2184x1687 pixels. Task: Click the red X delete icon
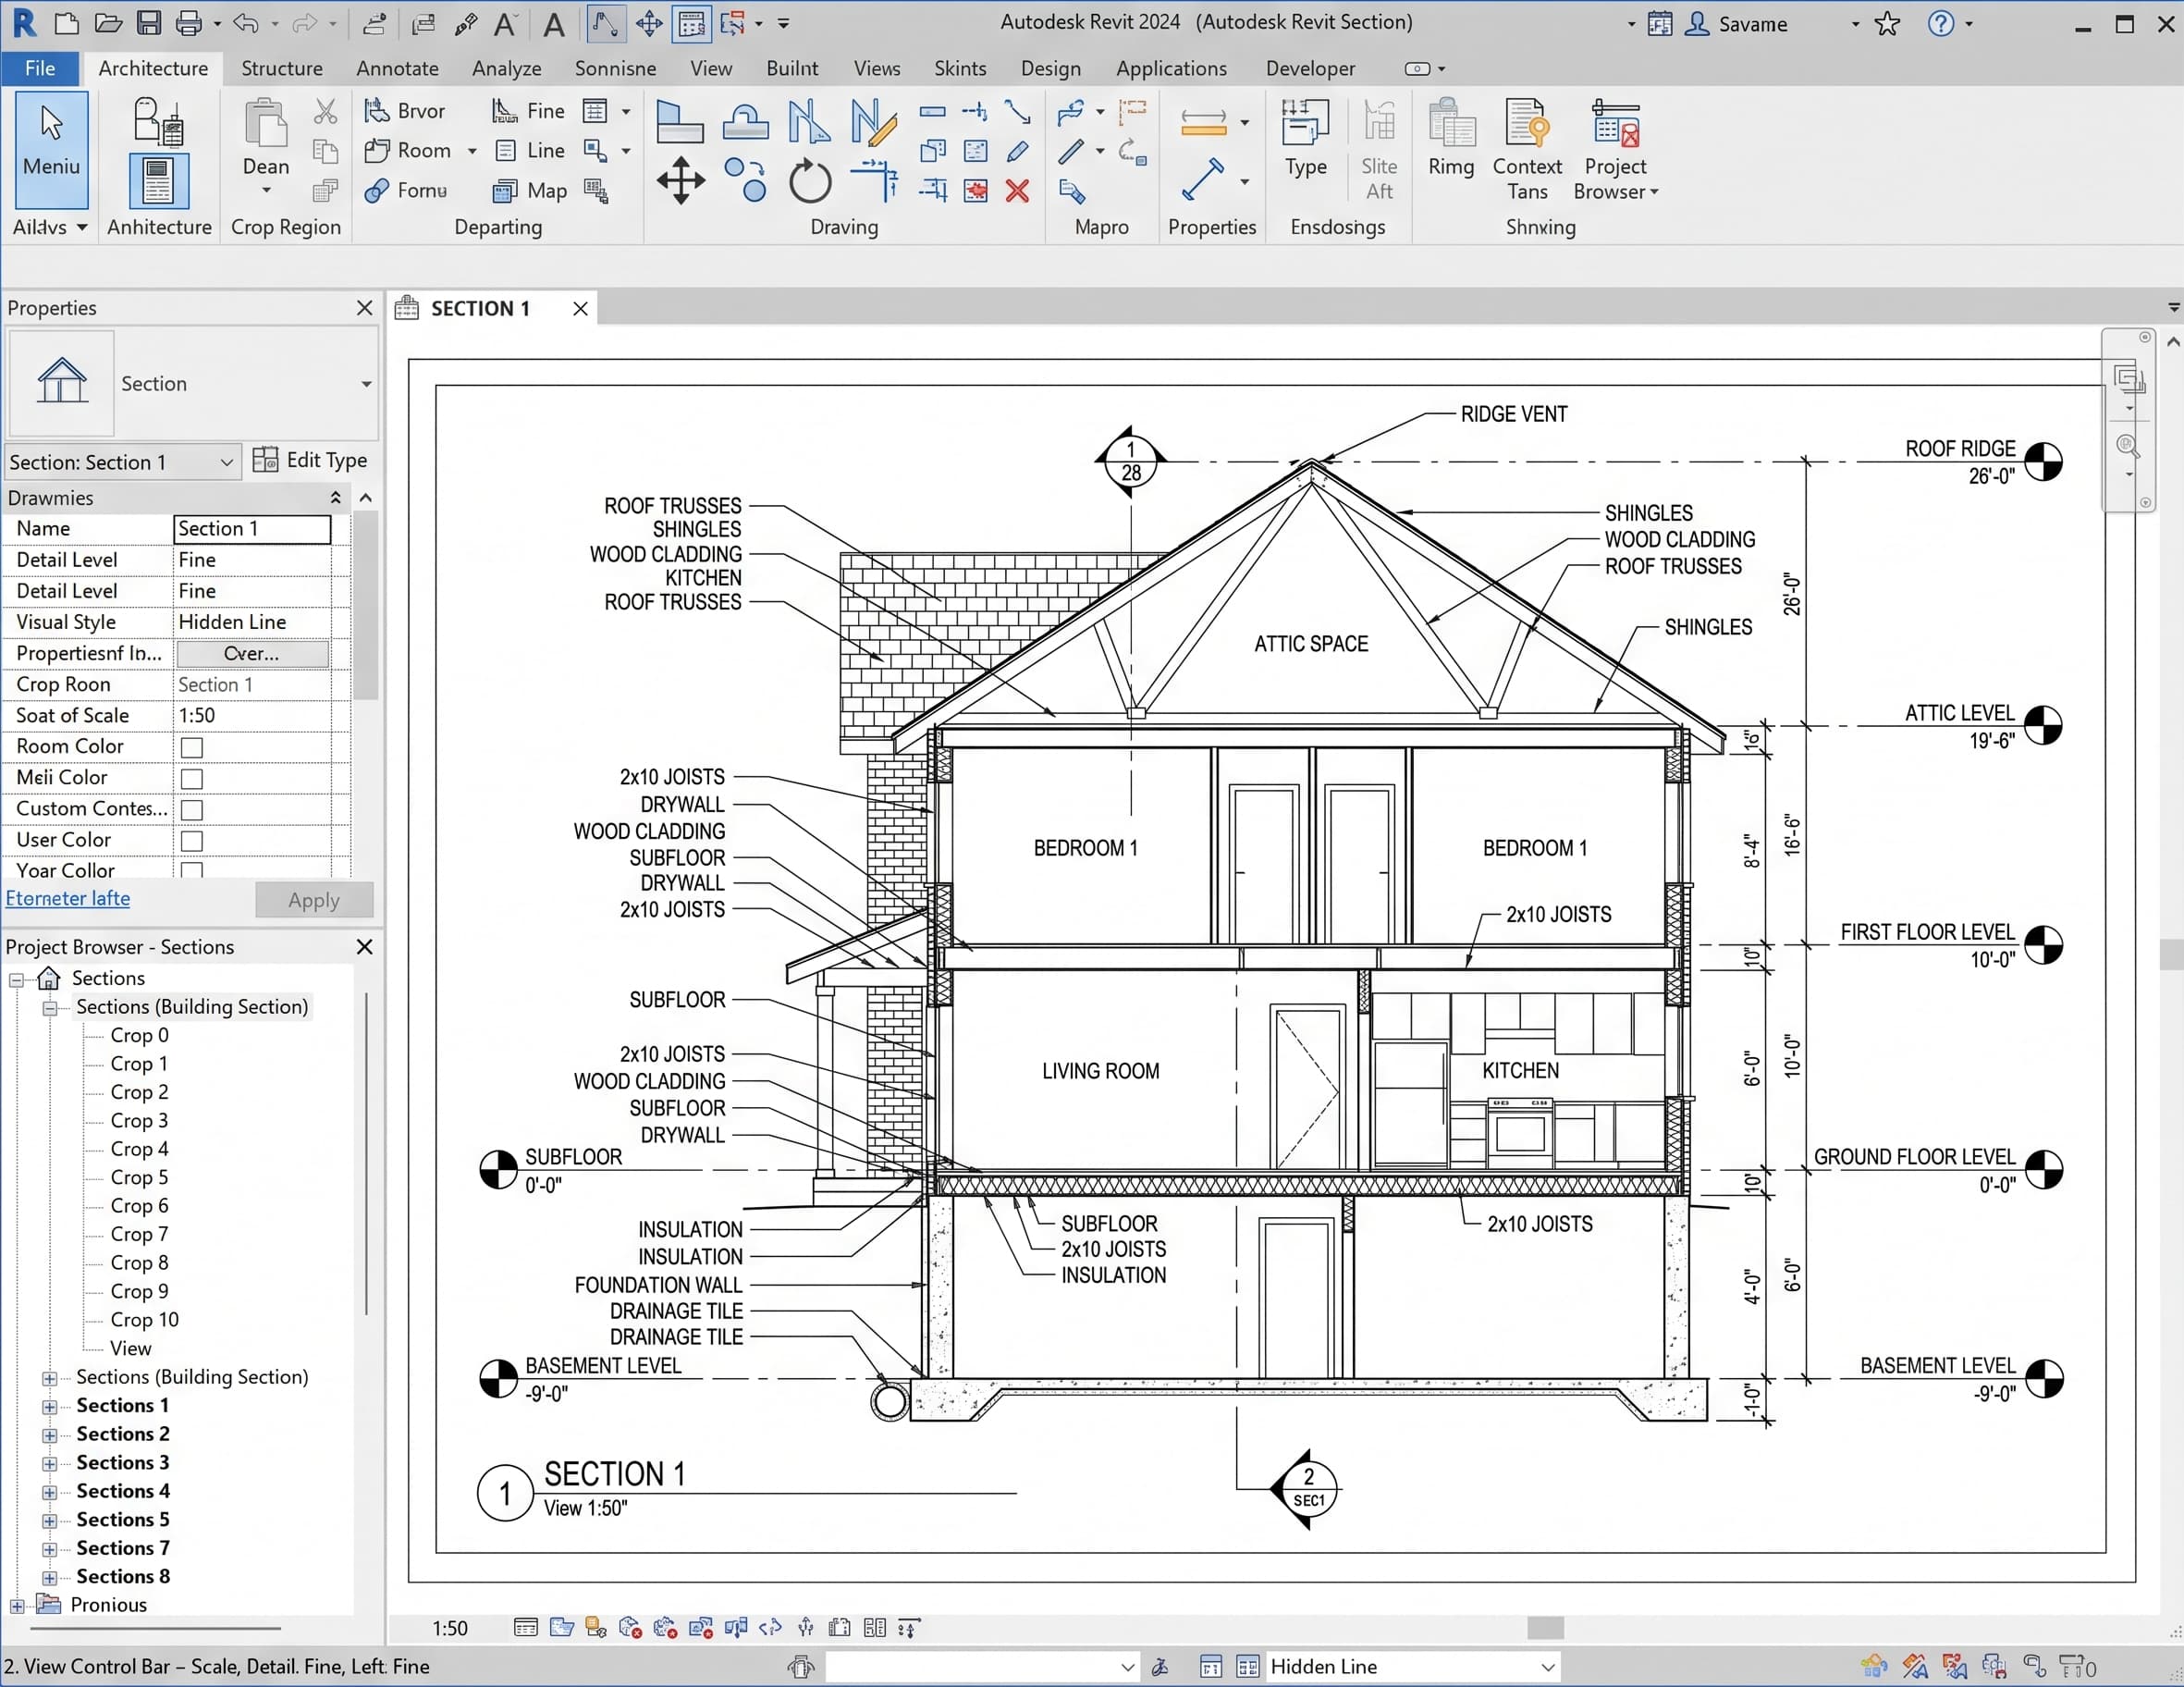1017,191
